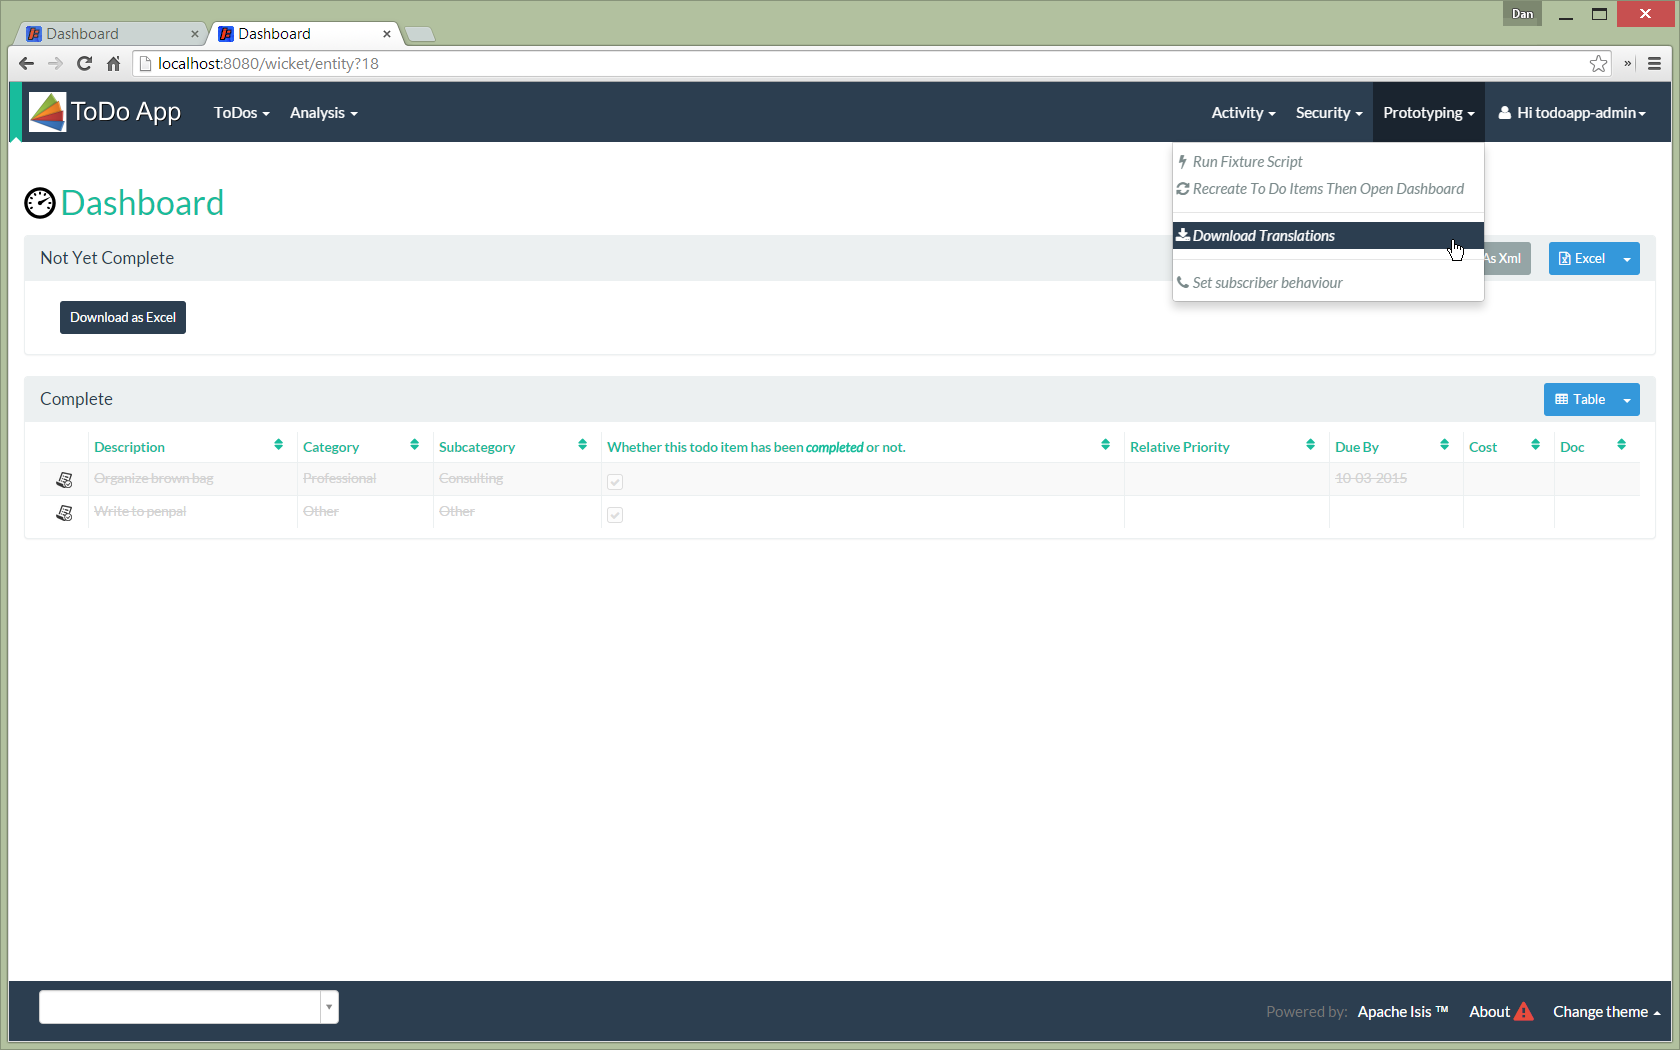Sort by Description column arrows
This screenshot has height=1050, width=1680.
tap(278, 445)
